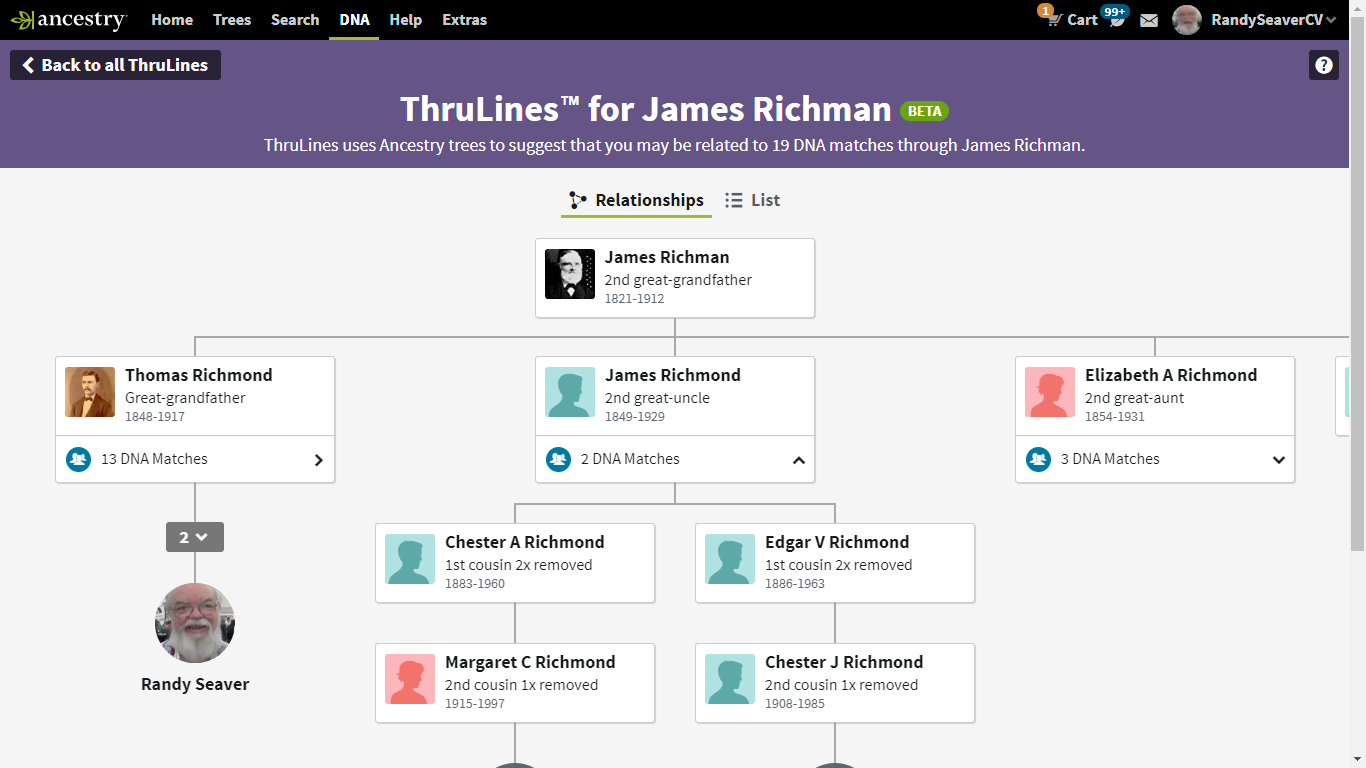Open the mail envelope messages icon
The height and width of the screenshot is (768, 1366).
click(1149, 20)
